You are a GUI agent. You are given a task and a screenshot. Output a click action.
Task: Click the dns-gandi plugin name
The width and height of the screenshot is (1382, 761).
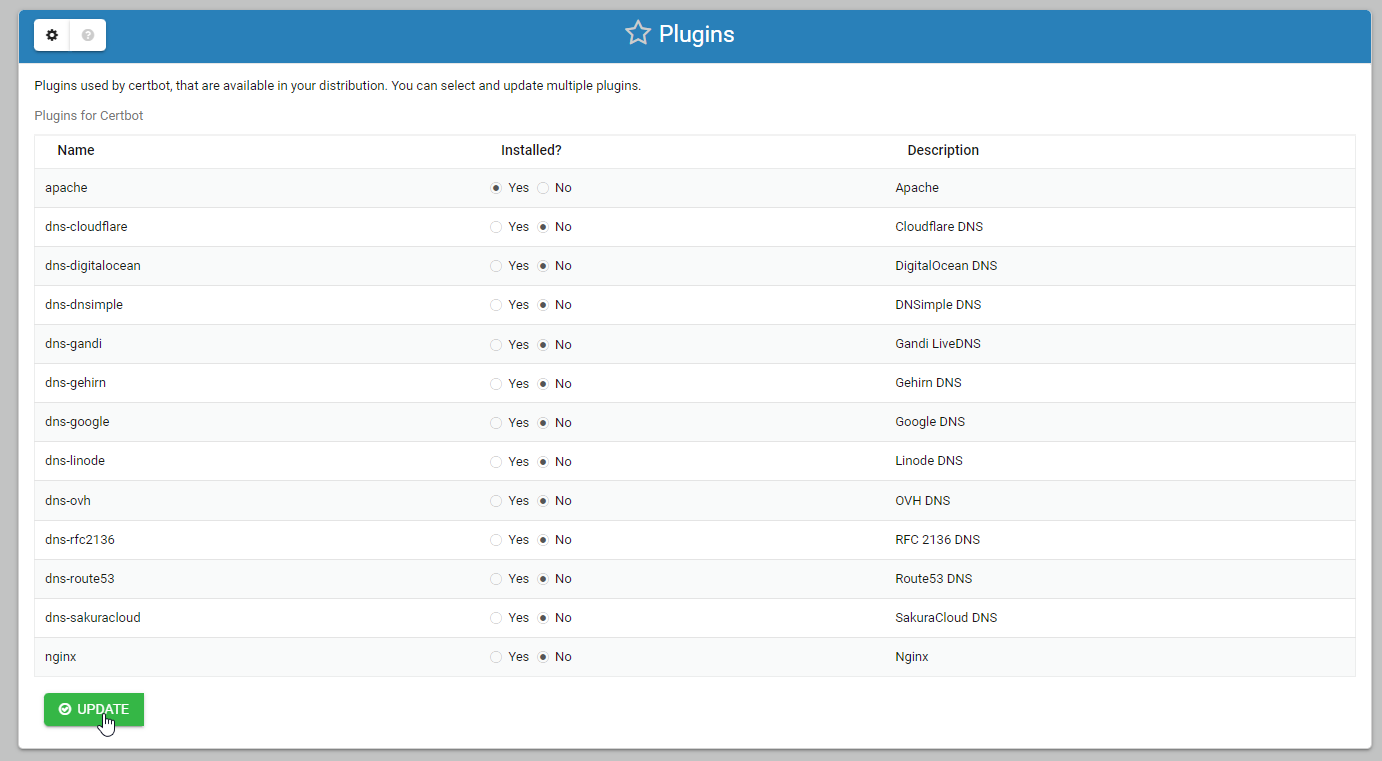pos(73,344)
